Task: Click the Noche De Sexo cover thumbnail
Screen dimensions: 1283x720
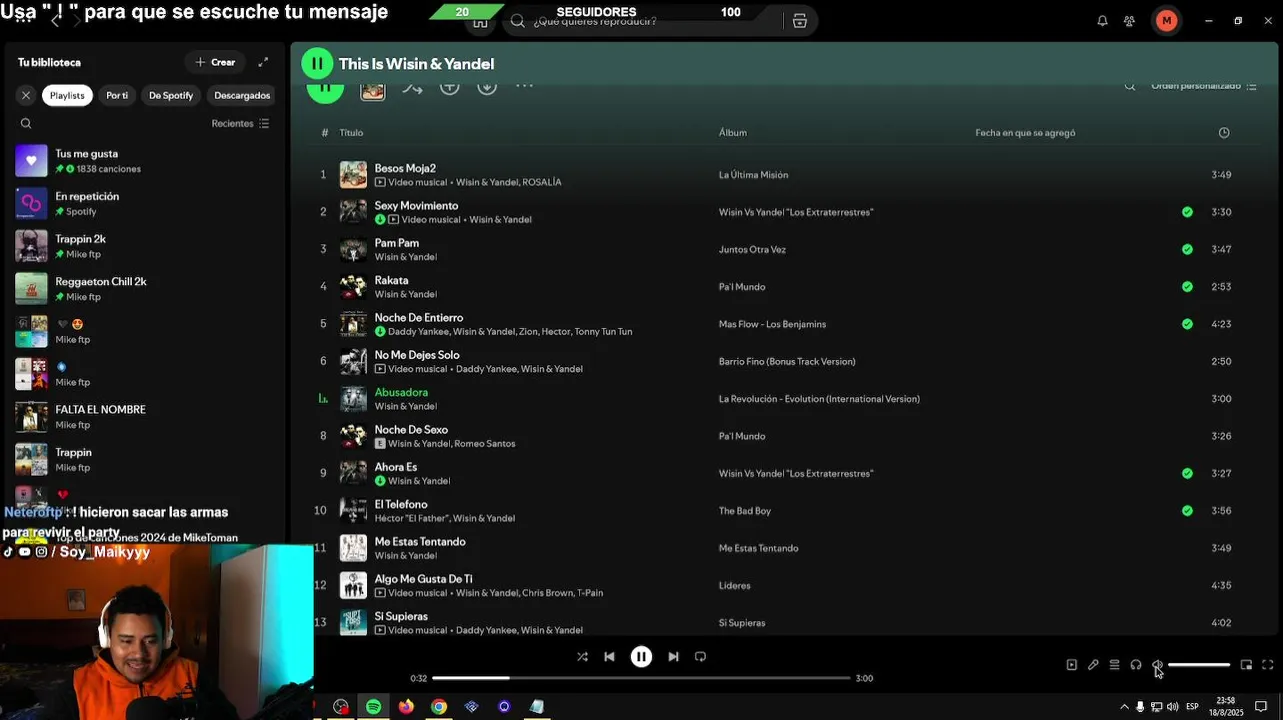Action: coord(353,436)
